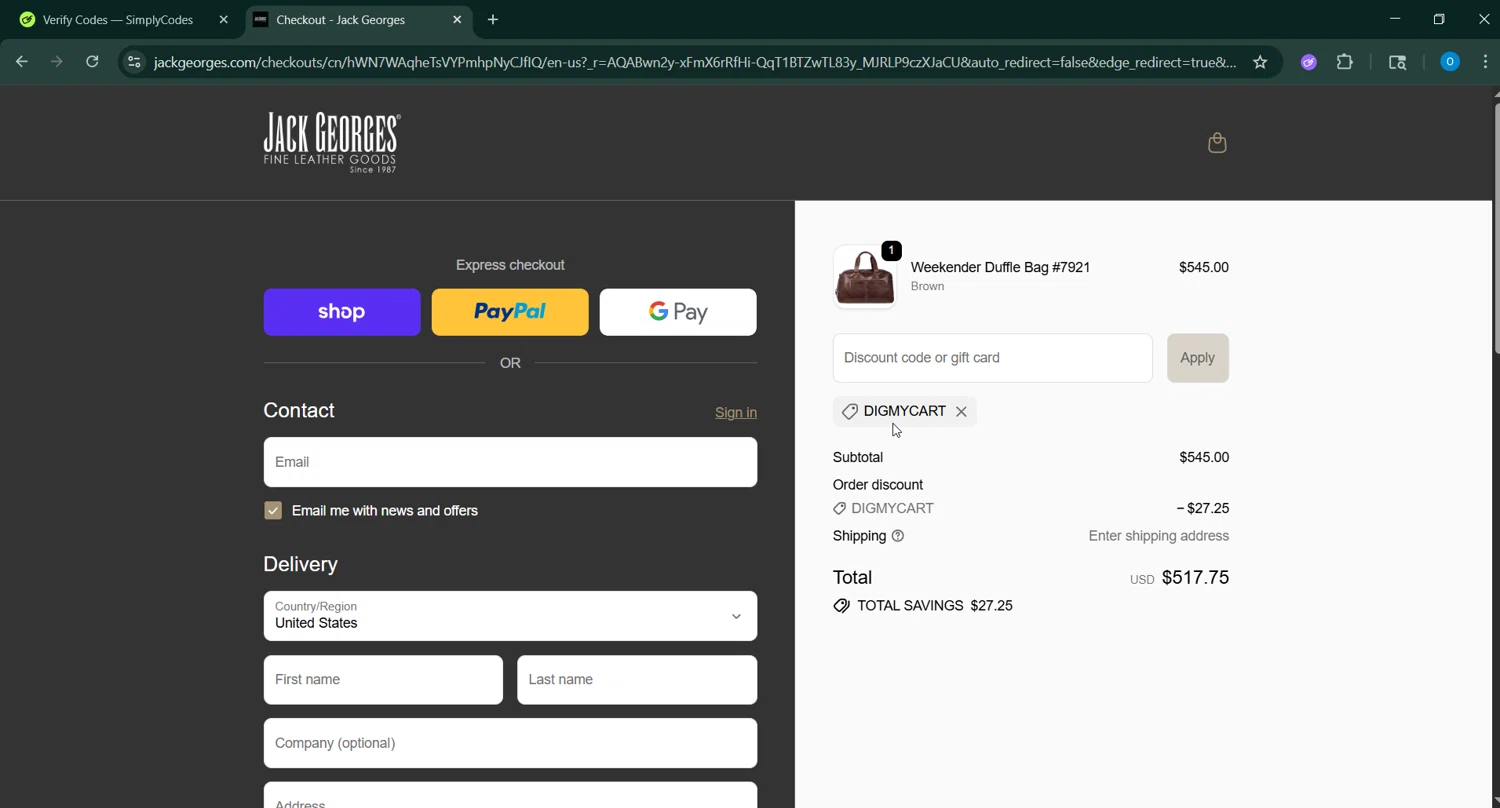This screenshot has width=1500, height=808.
Task: Click the Last name field
Action: [637, 680]
